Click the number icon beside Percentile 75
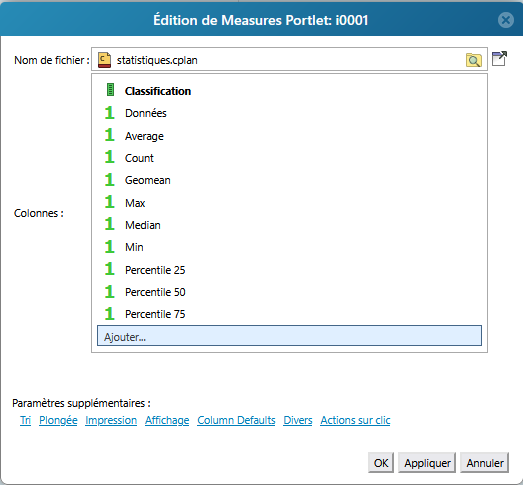The image size is (523, 485). point(109,314)
